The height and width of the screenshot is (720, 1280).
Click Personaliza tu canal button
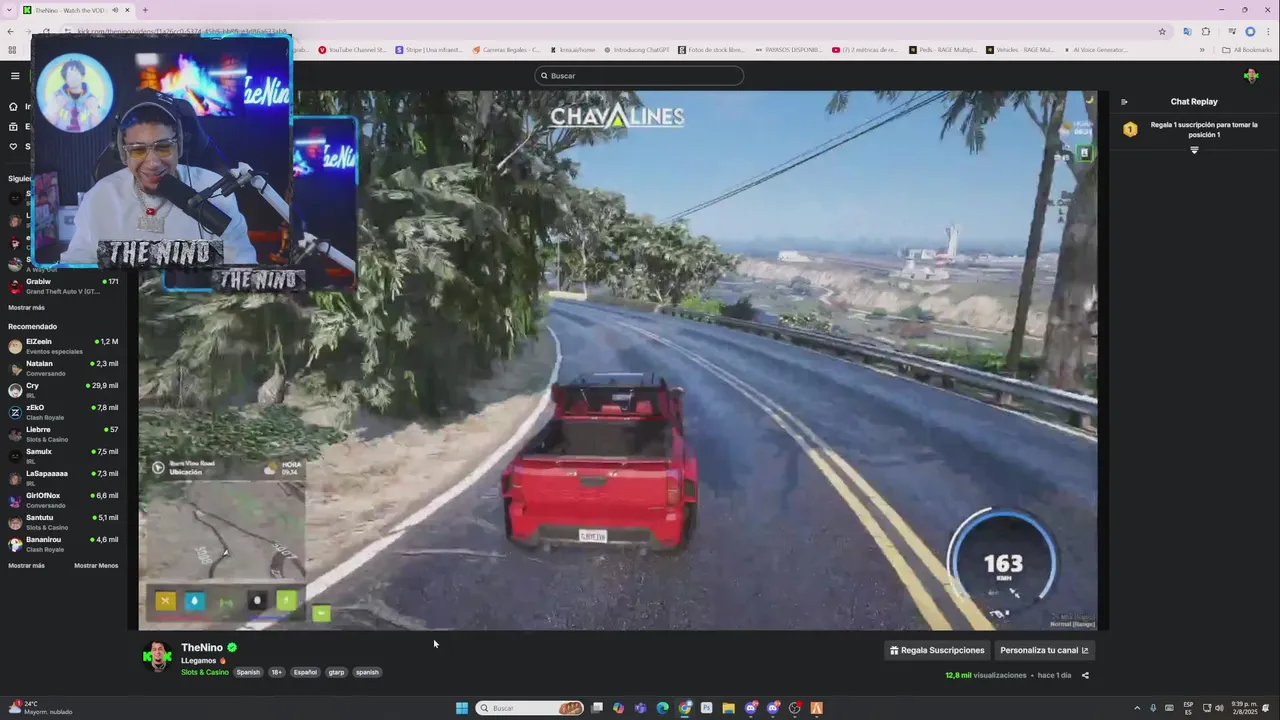click(x=1044, y=650)
